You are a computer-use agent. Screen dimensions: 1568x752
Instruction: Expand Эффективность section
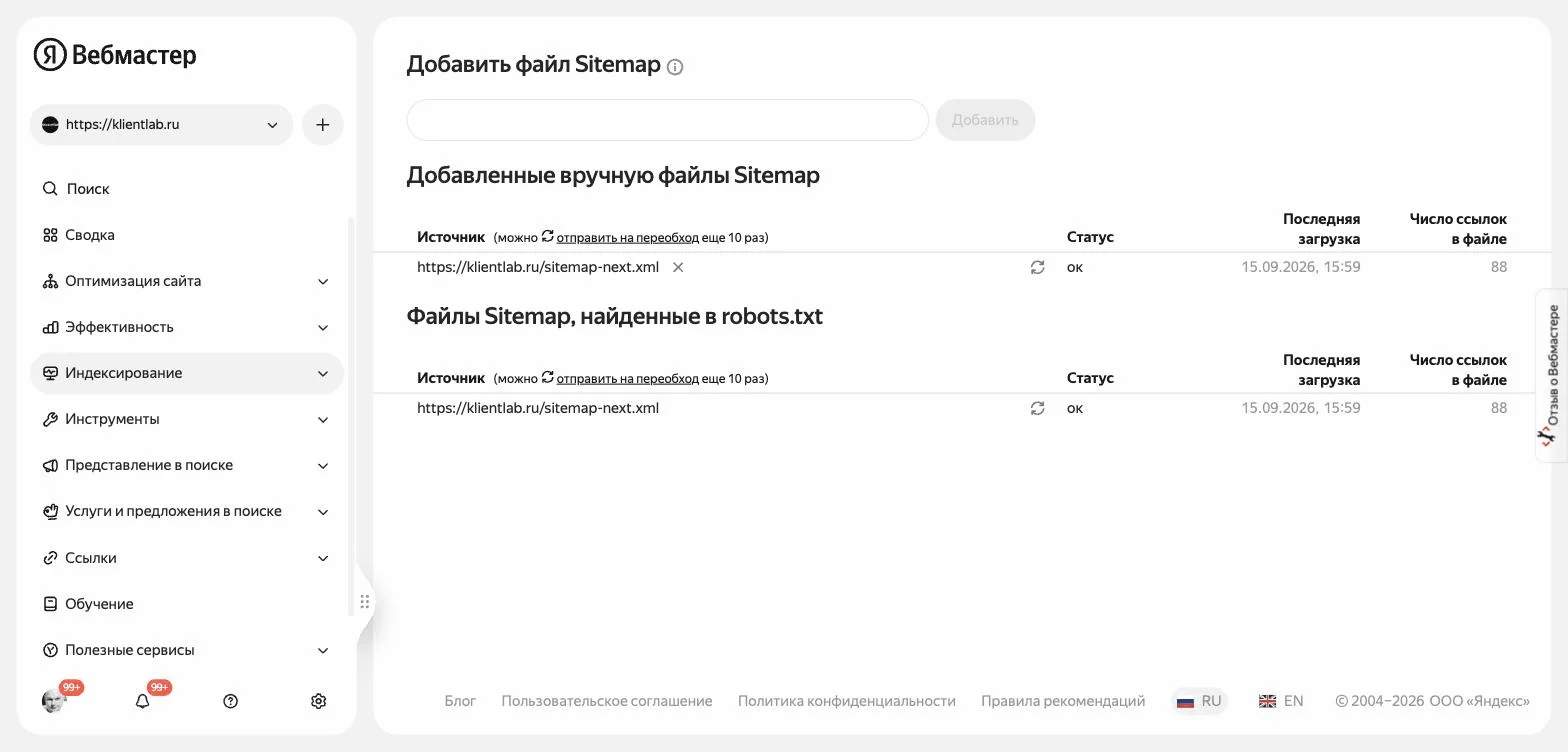[187, 327]
